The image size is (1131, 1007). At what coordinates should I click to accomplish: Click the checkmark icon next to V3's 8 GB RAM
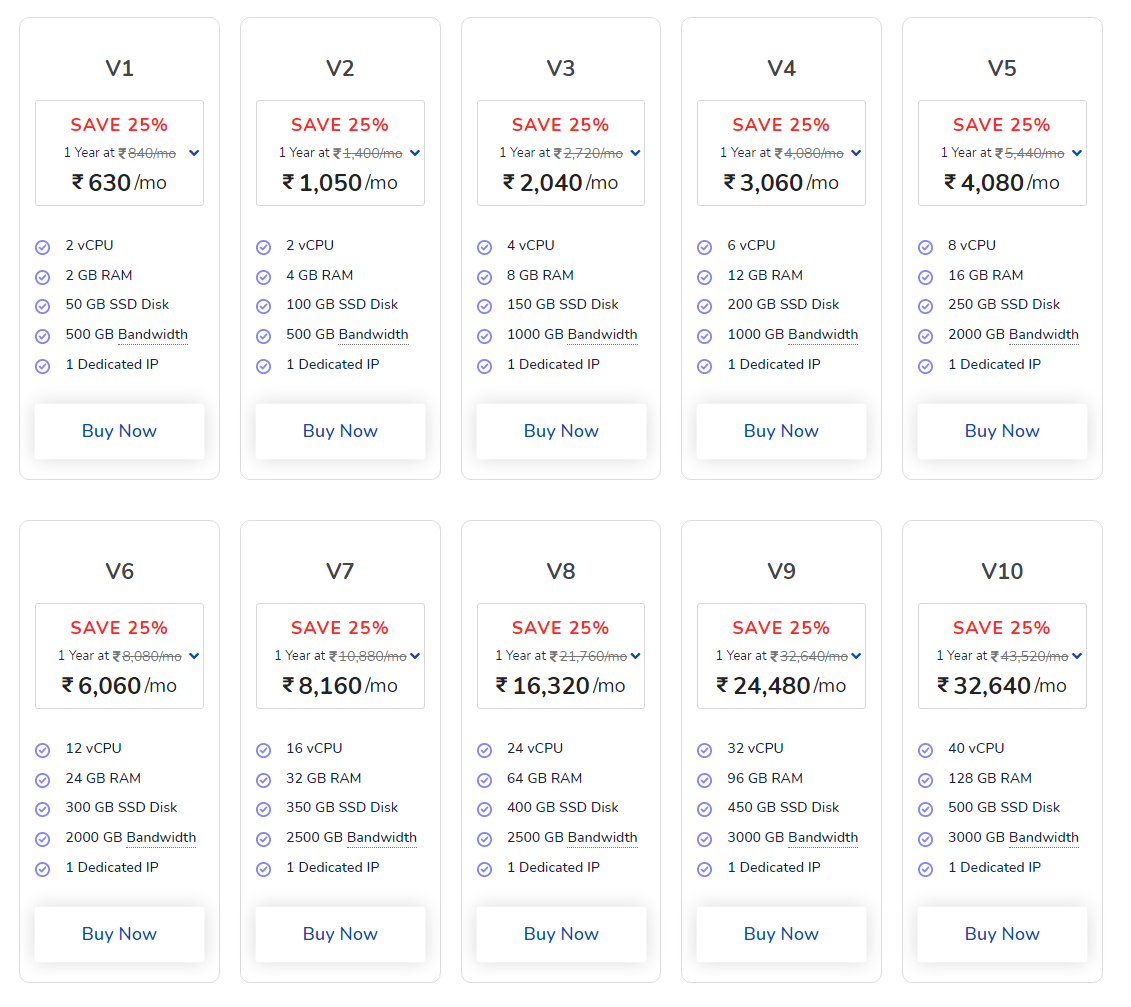(484, 277)
